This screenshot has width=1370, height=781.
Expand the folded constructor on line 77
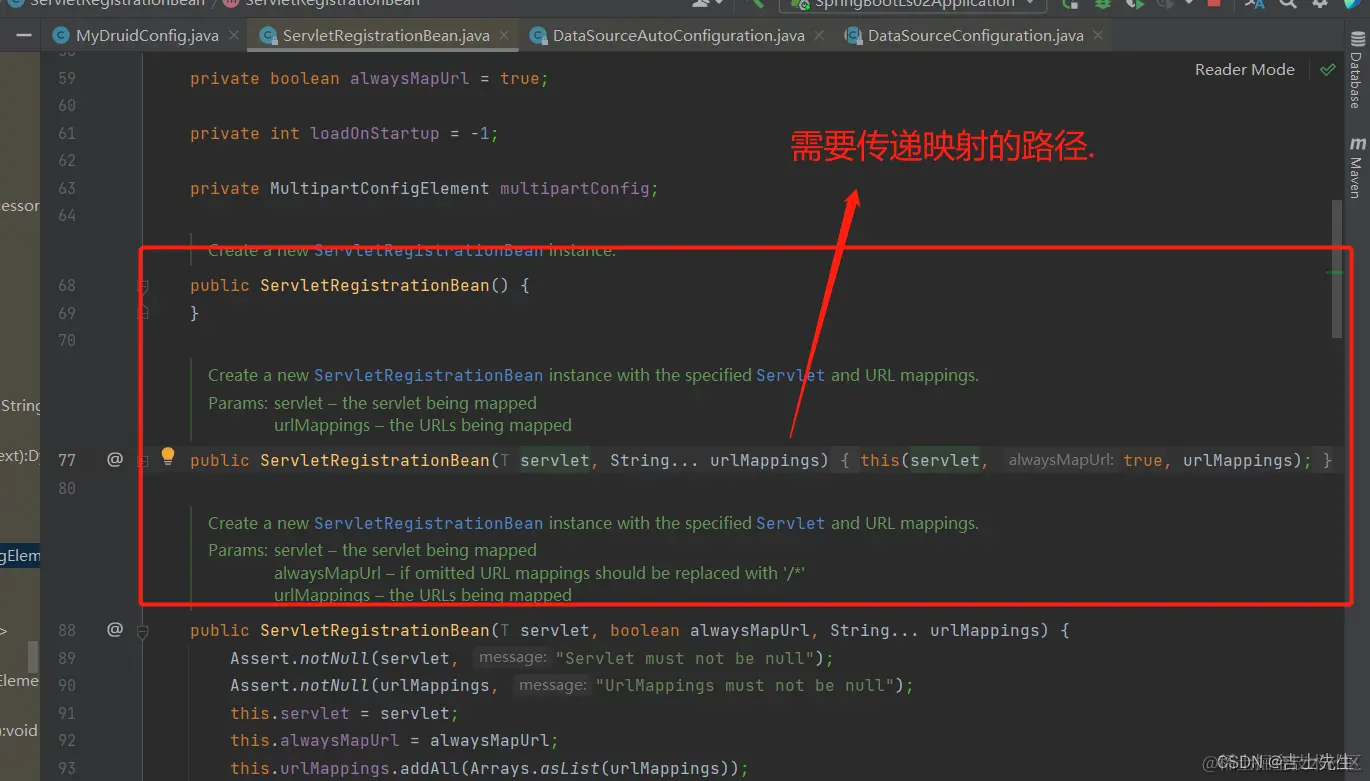142,461
